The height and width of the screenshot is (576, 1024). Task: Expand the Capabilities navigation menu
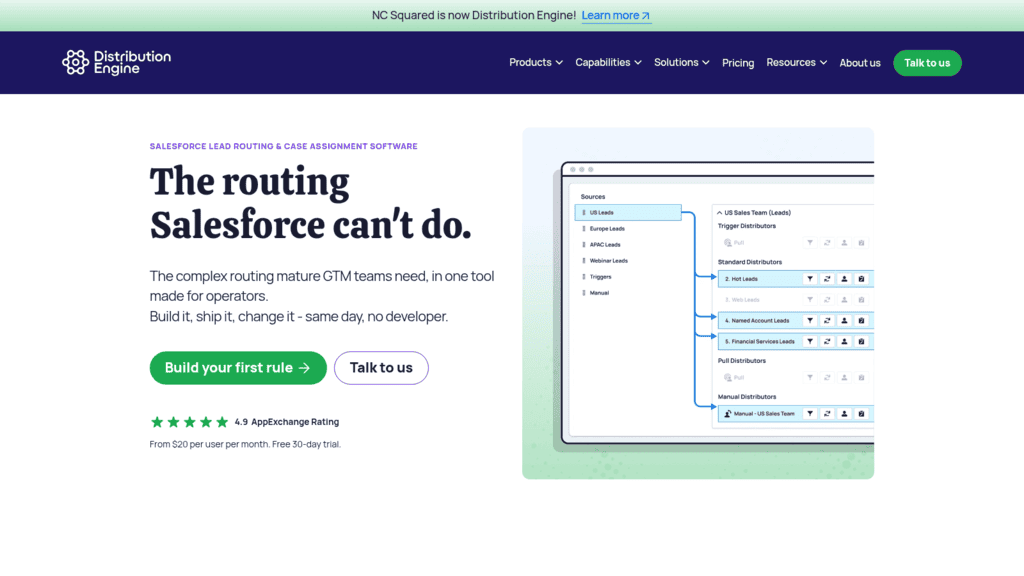[x=608, y=63]
